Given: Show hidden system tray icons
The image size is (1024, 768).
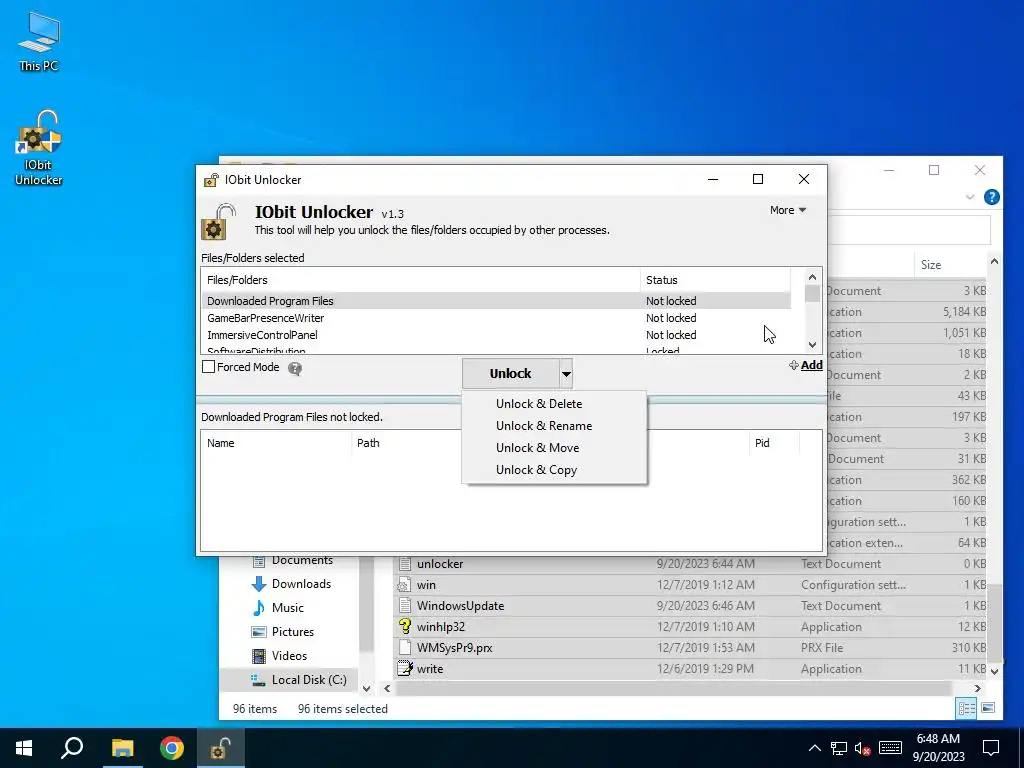Looking at the screenshot, I should [815, 748].
